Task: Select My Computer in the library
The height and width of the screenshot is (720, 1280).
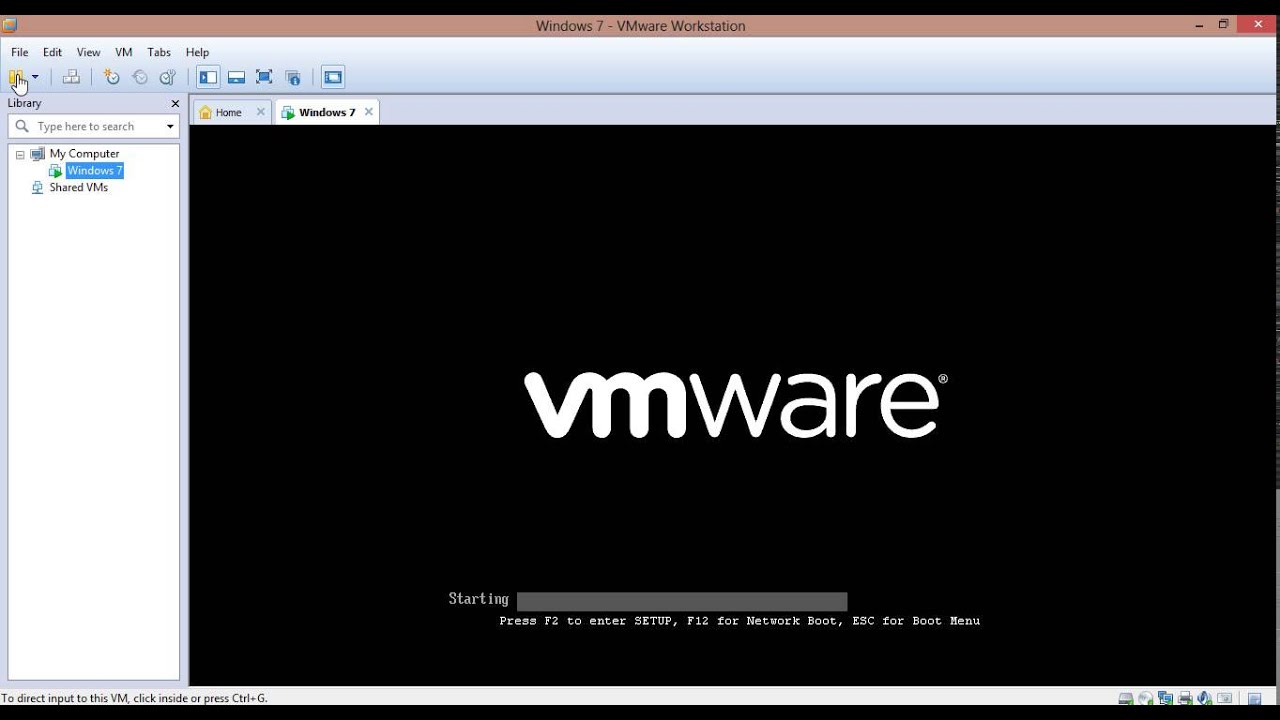Action: coord(84,154)
